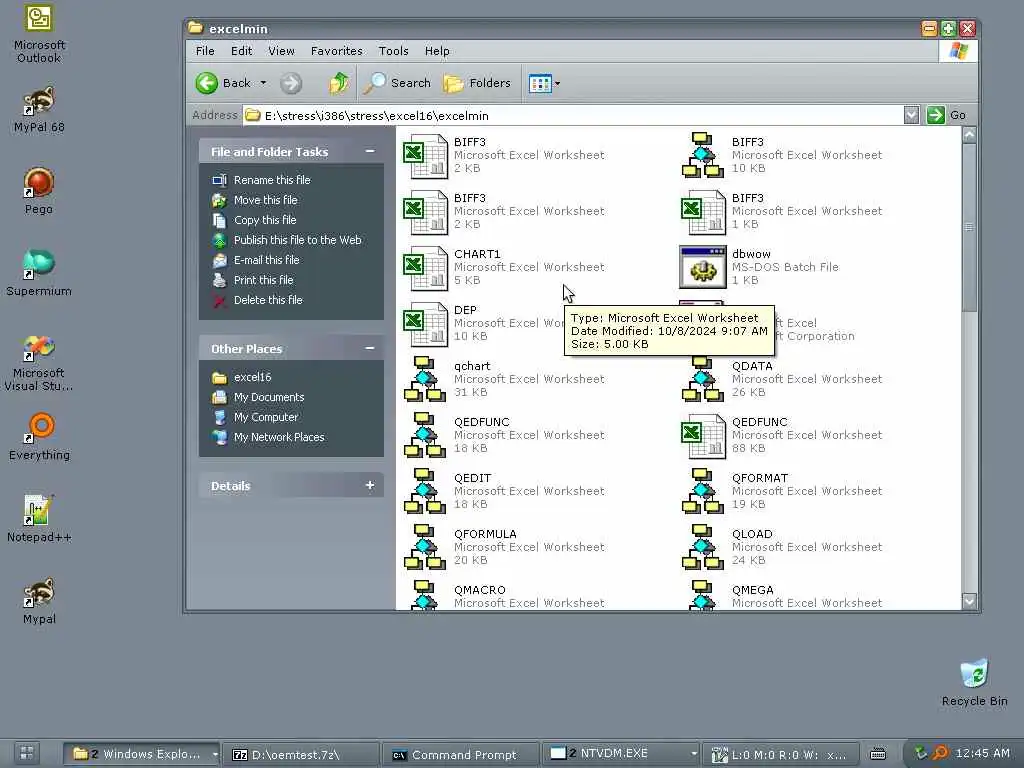Open the File menu
The height and width of the screenshot is (768, 1024).
click(205, 51)
